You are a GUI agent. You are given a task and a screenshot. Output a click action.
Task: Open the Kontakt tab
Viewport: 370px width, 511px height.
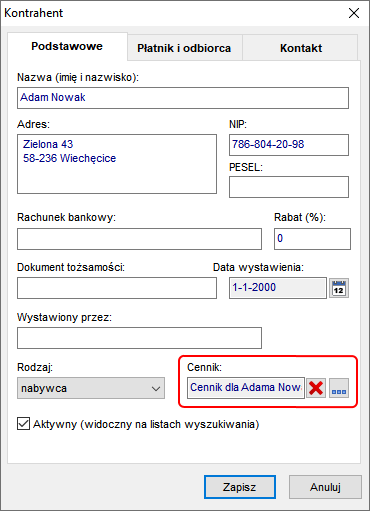pyautogui.click(x=301, y=48)
